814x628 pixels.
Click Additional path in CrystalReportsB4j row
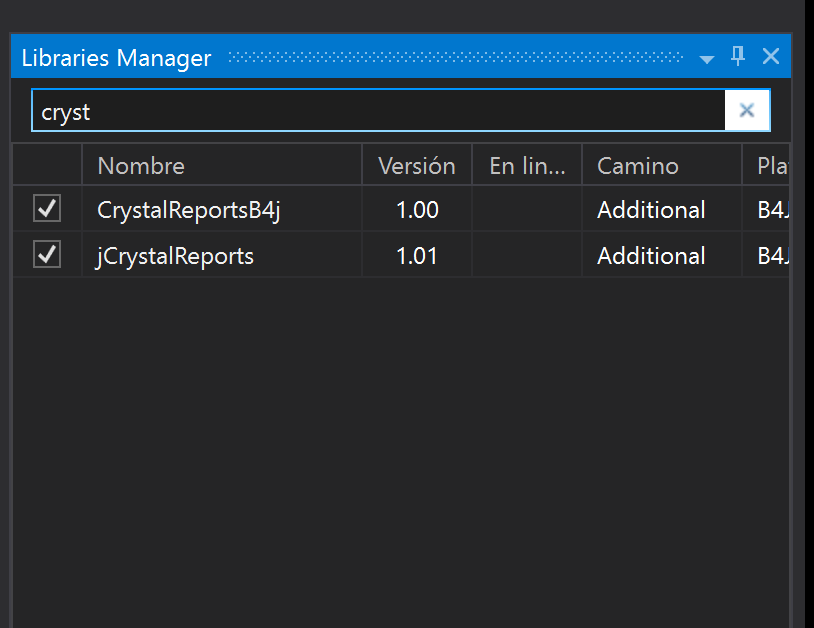651,210
